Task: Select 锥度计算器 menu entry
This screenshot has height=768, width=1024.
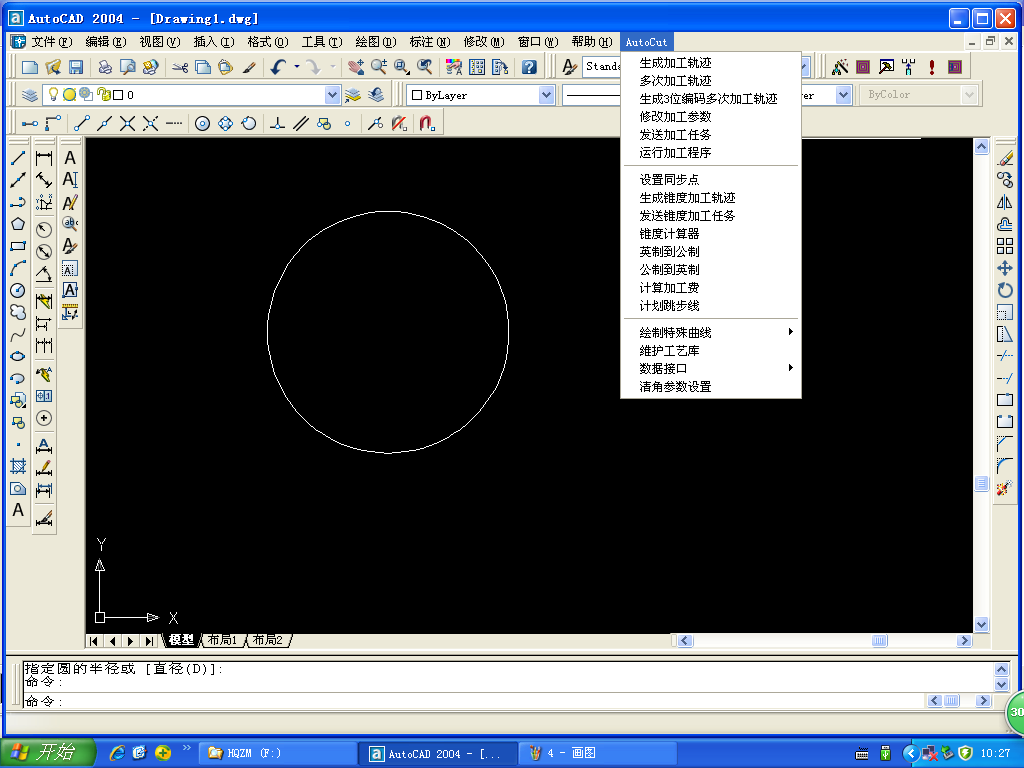Action: click(x=670, y=234)
